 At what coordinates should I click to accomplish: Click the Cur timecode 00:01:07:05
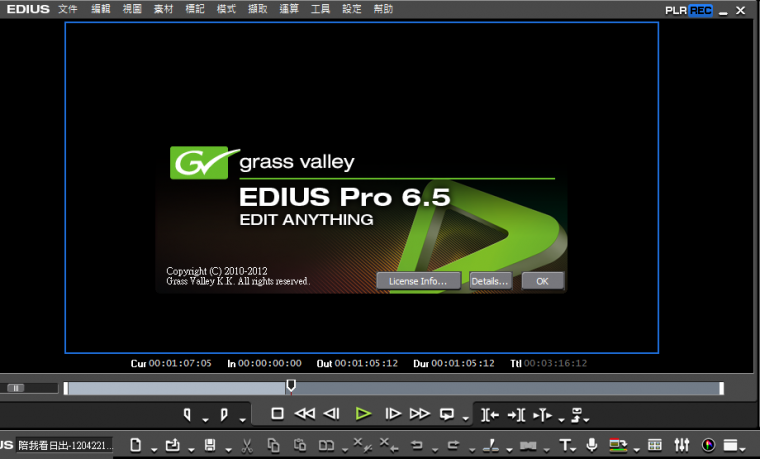180,363
